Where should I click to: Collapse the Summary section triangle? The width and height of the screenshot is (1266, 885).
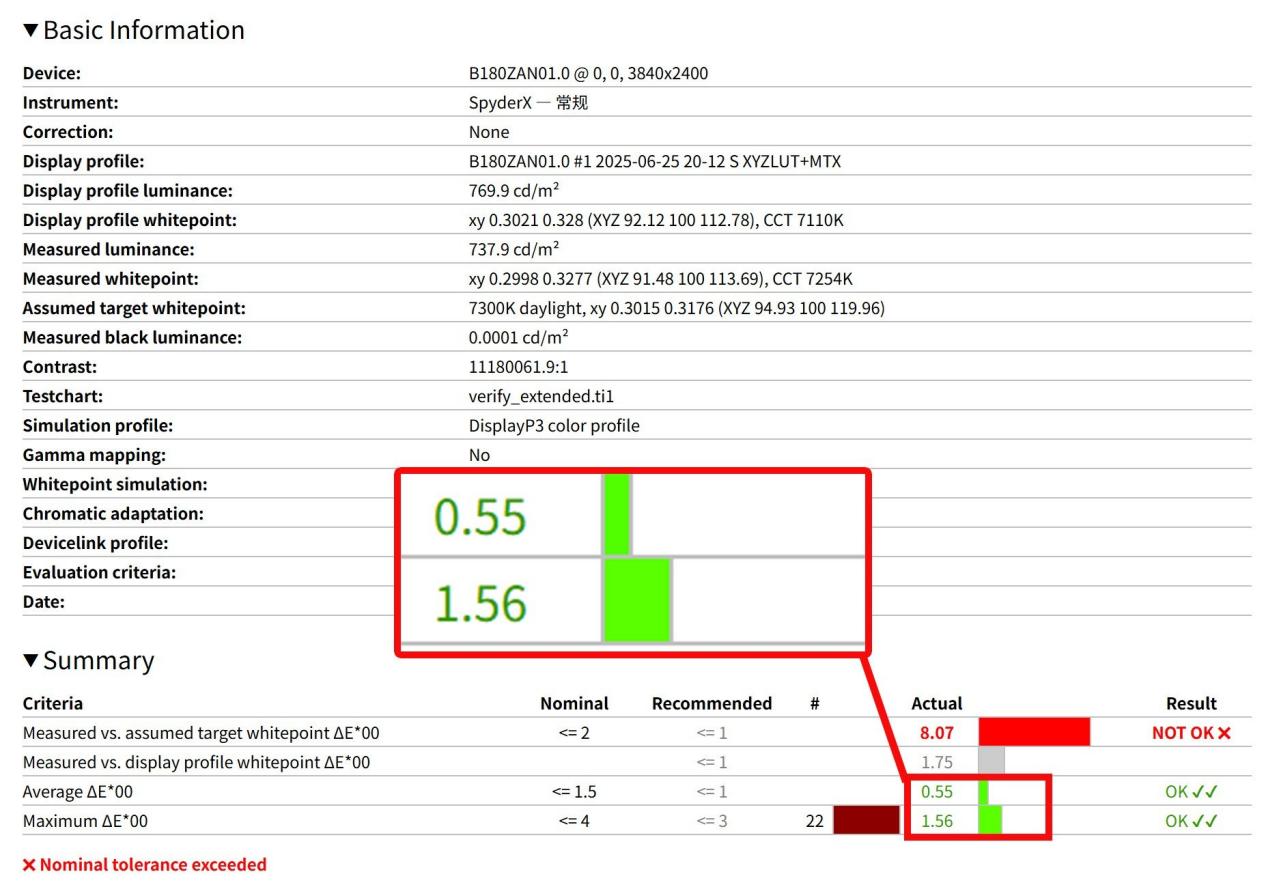30,662
